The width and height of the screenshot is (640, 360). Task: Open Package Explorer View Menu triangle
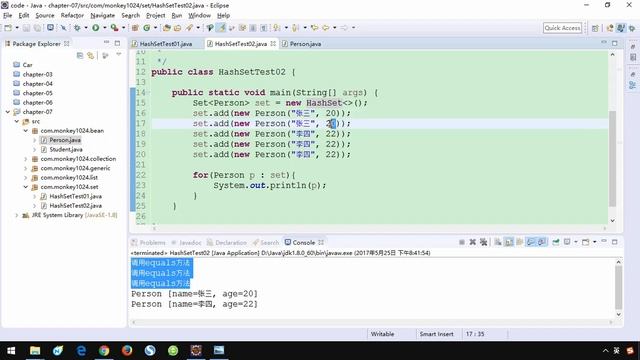[118, 55]
